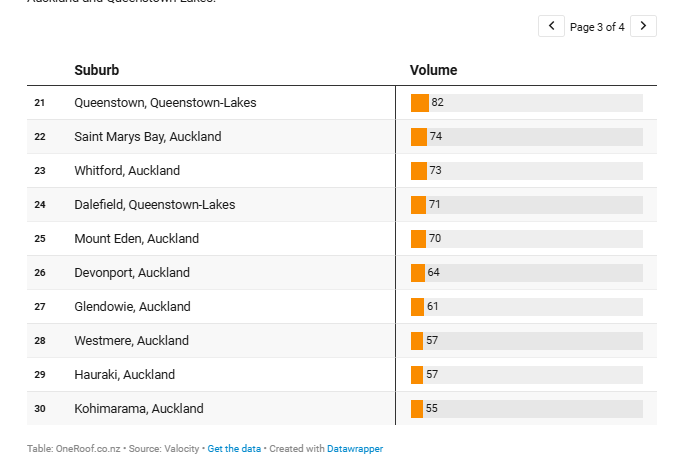The image size is (691, 454).
Task: Click rank number 30 in table
Action: (x=40, y=409)
